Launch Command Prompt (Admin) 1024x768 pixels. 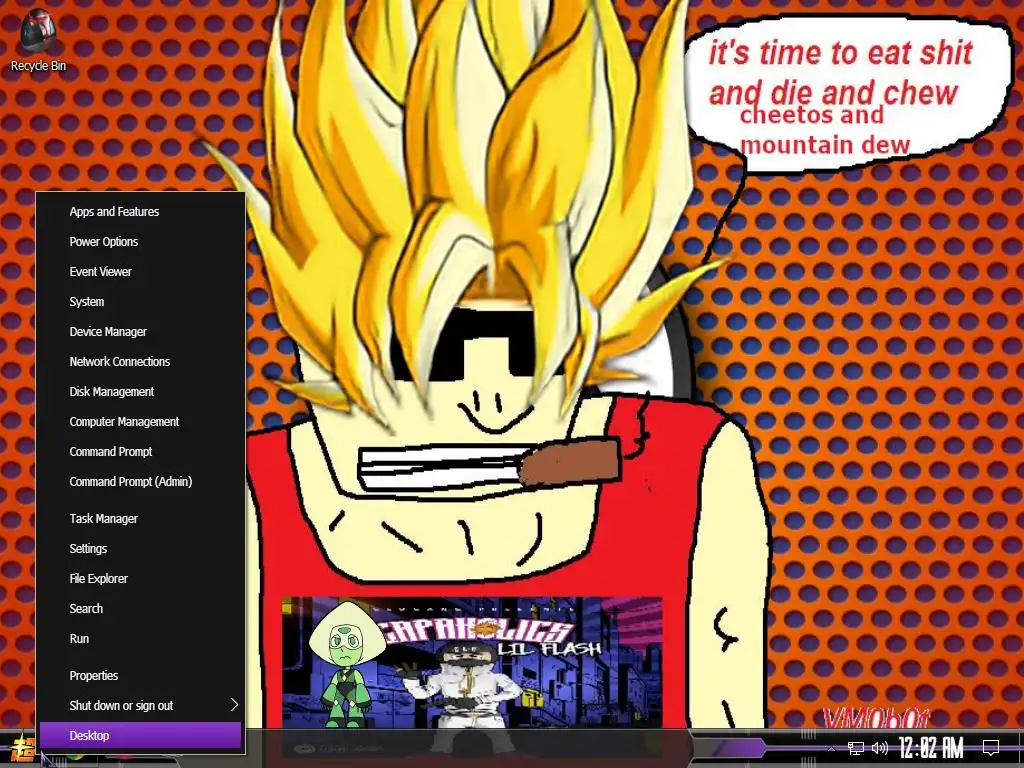click(x=140, y=482)
